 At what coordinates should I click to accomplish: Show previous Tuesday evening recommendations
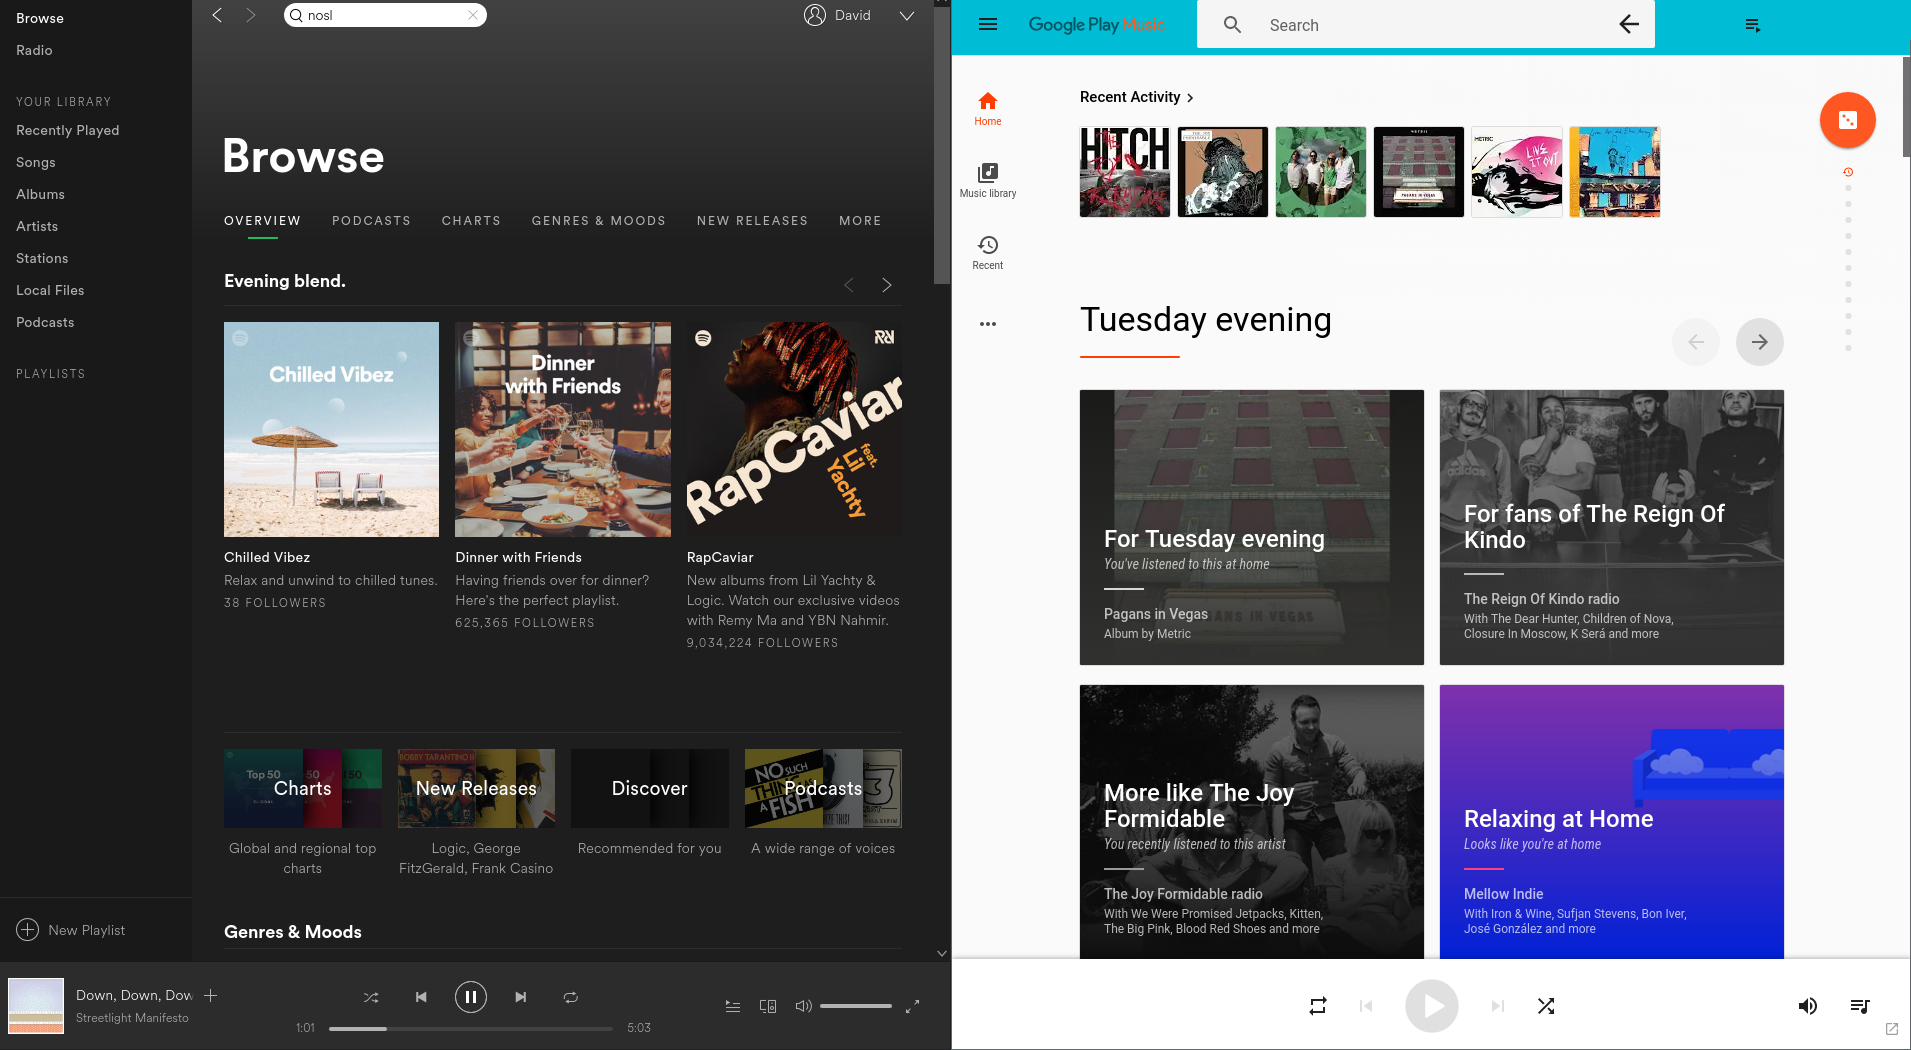[1696, 342]
